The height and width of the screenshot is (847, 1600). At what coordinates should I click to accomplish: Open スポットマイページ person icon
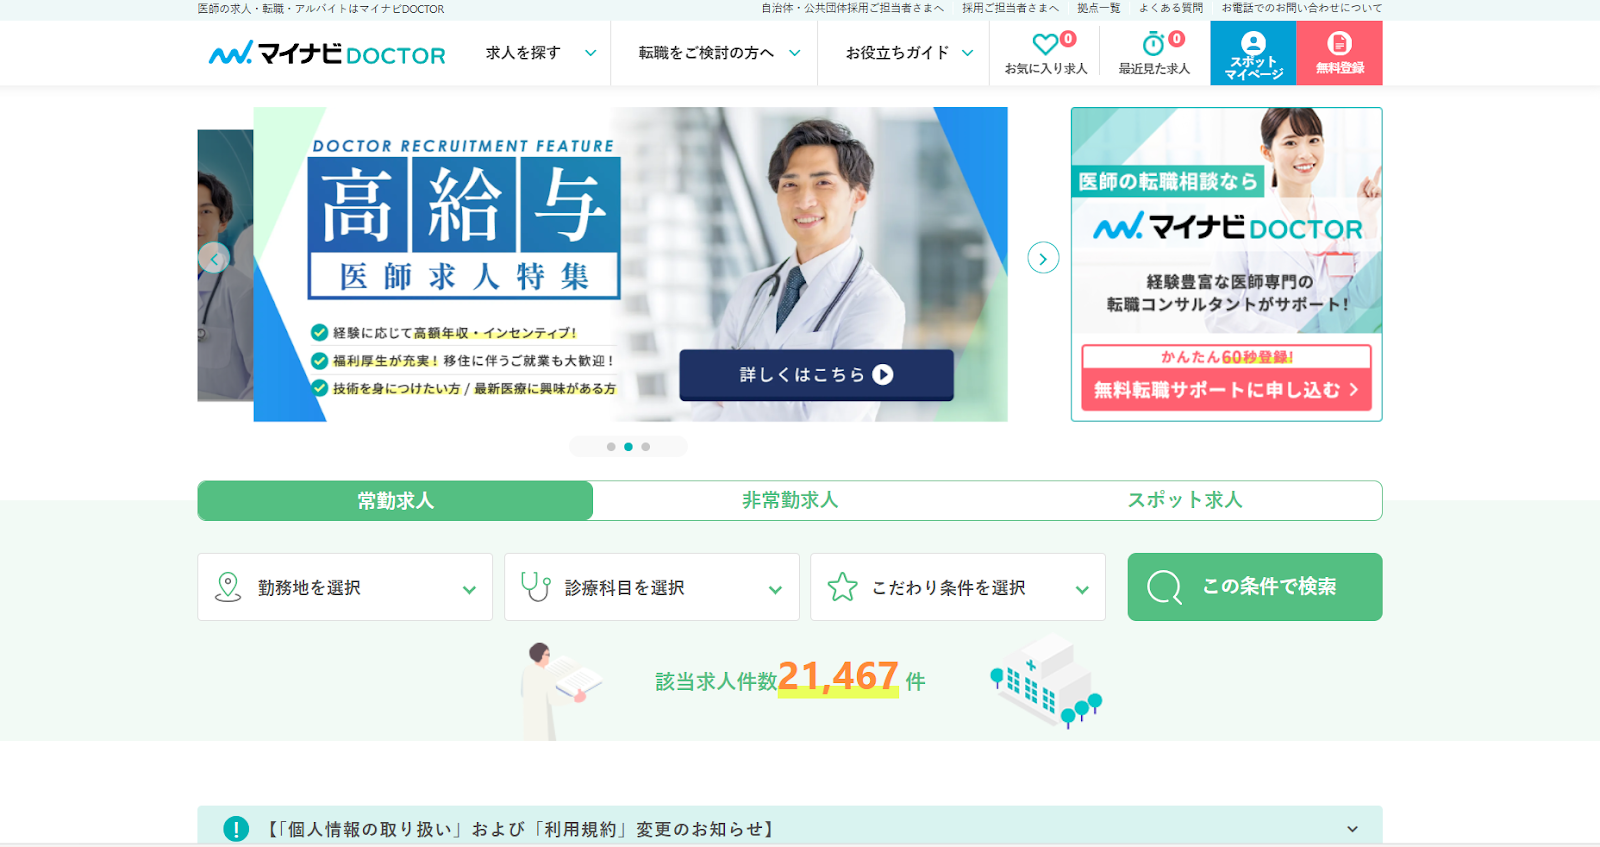pyautogui.click(x=1253, y=44)
